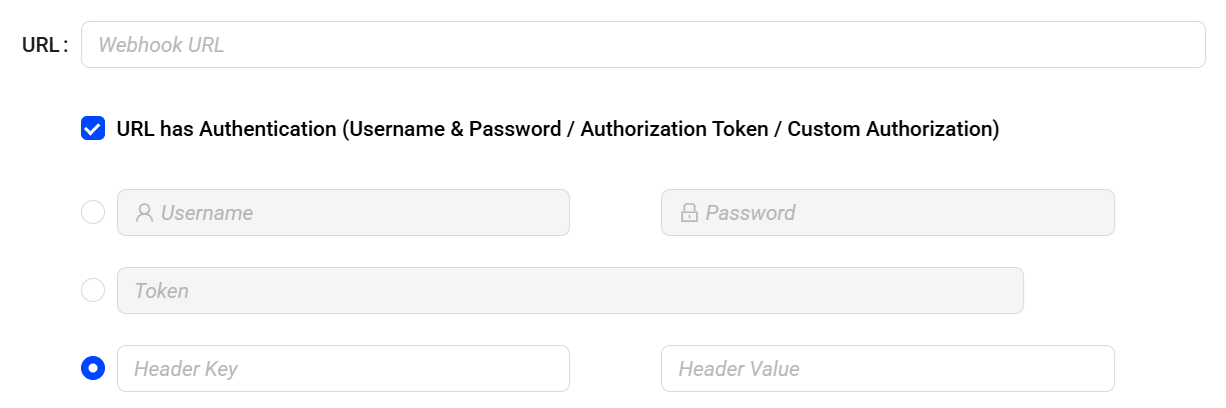1226x408 pixels.
Task: Click the "URL :" field label
Action: [45, 45]
